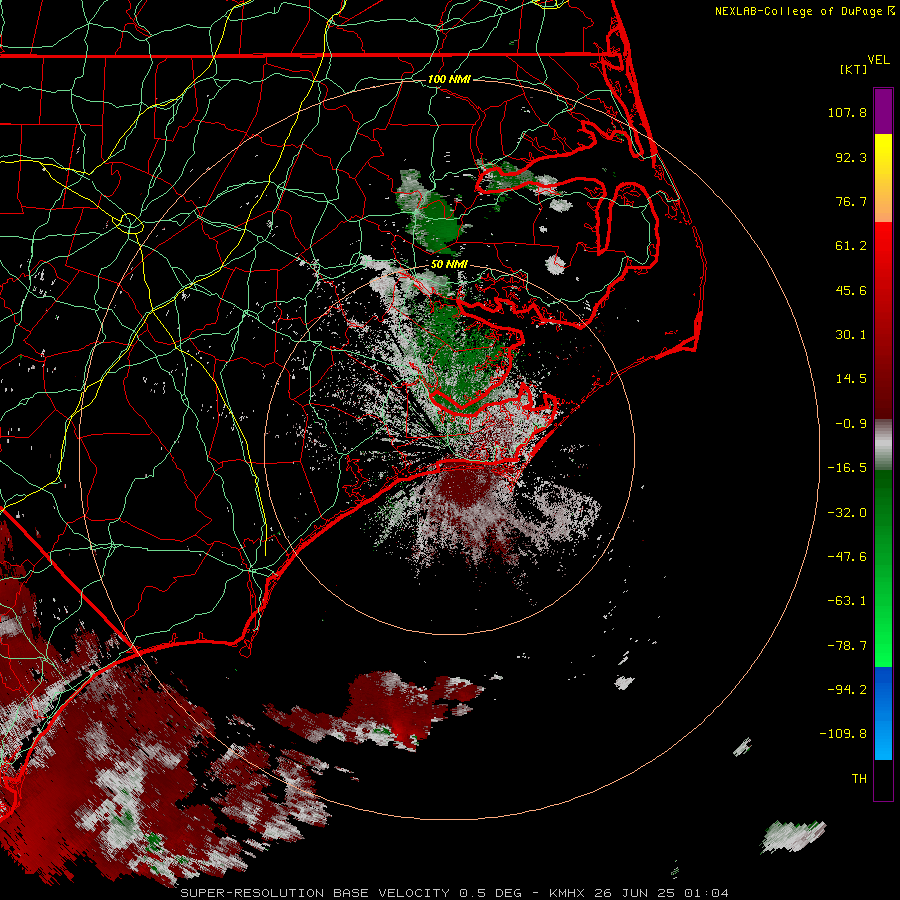This screenshot has height=900, width=900.
Task: Click the -94.2 legend value
Action: pyautogui.click(x=847, y=689)
